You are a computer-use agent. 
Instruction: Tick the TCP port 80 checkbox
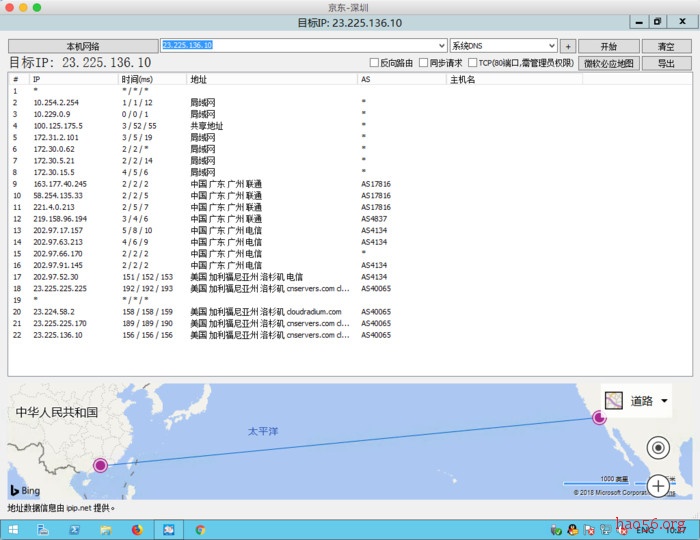tap(472, 62)
